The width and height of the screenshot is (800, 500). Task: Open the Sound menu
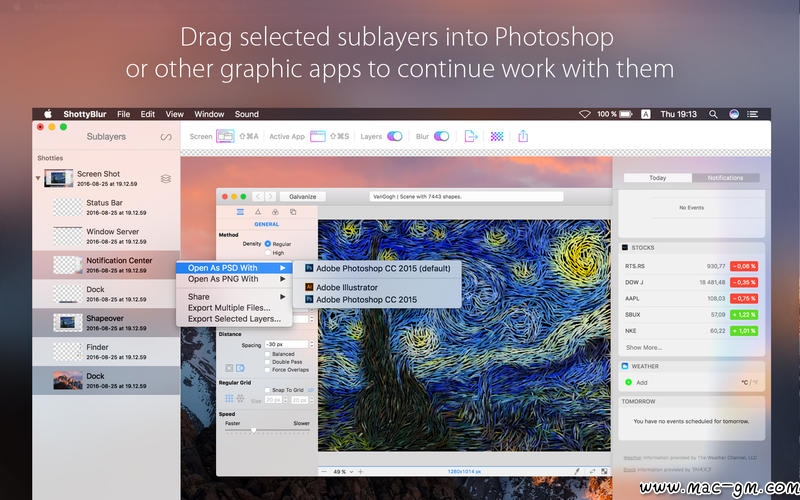click(246, 114)
